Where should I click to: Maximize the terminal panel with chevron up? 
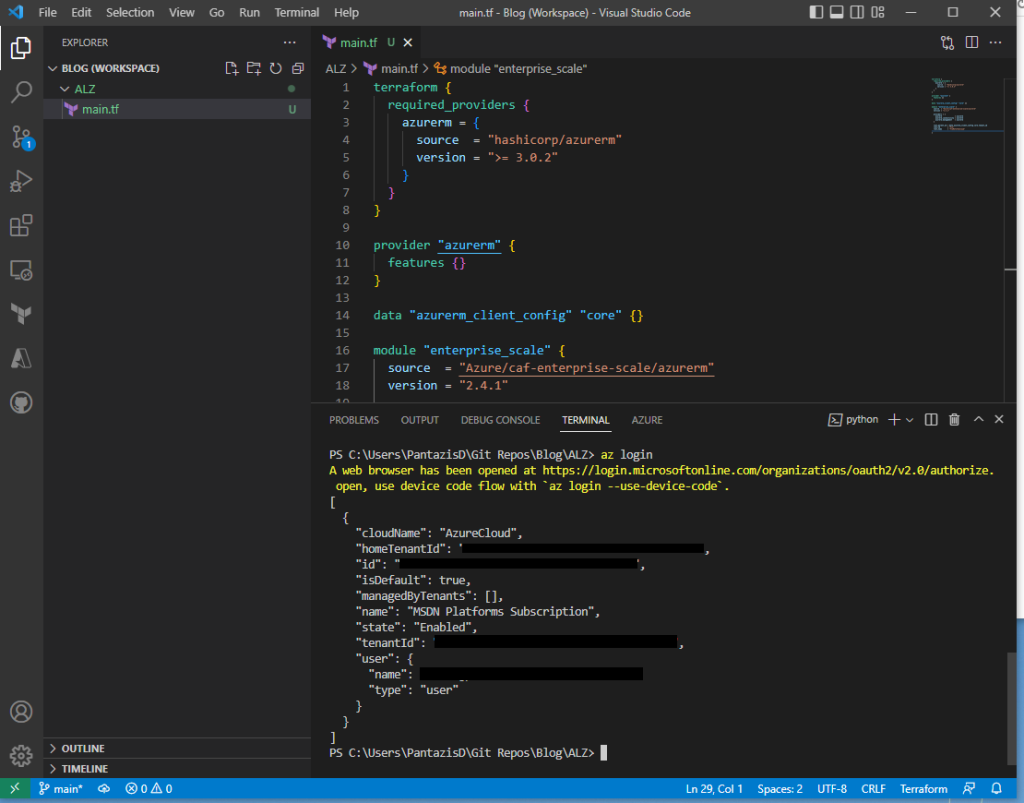[x=979, y=420]
